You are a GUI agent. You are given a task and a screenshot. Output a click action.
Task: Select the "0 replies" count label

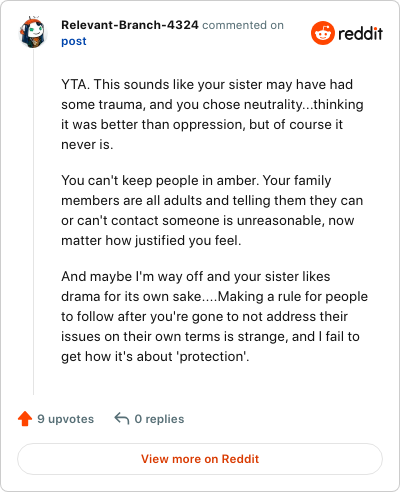159,419
